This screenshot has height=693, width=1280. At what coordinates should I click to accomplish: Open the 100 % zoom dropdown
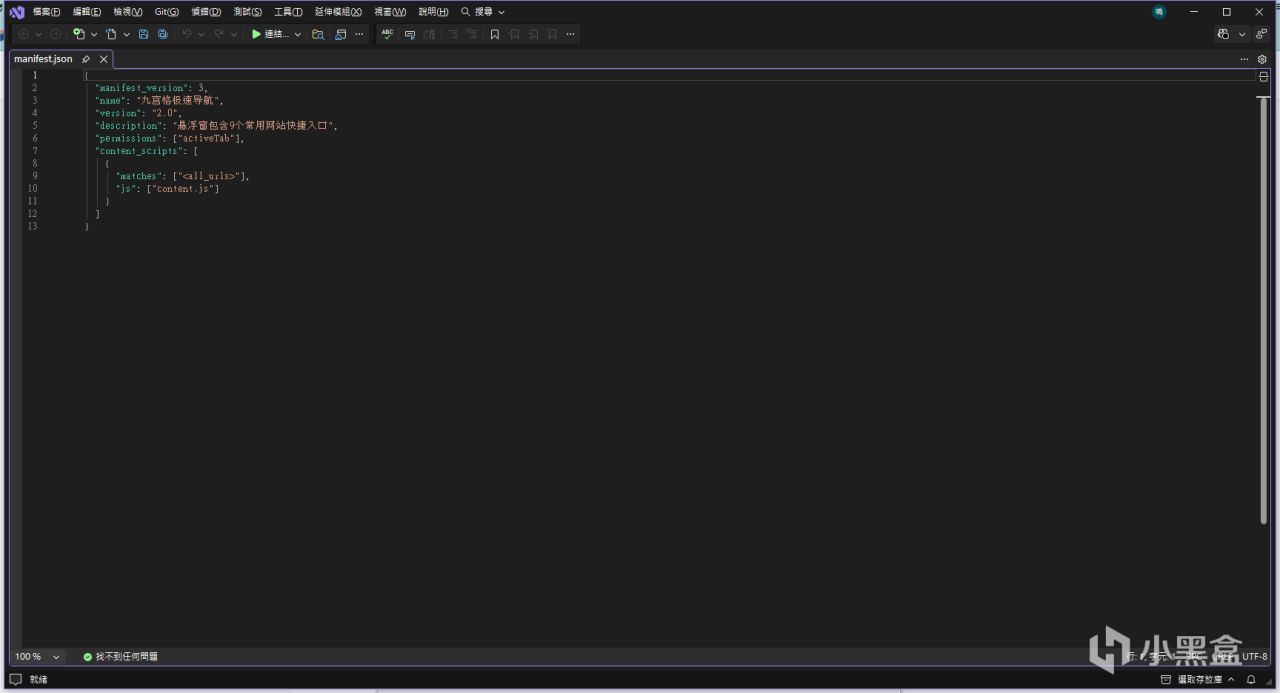[38, 657]
